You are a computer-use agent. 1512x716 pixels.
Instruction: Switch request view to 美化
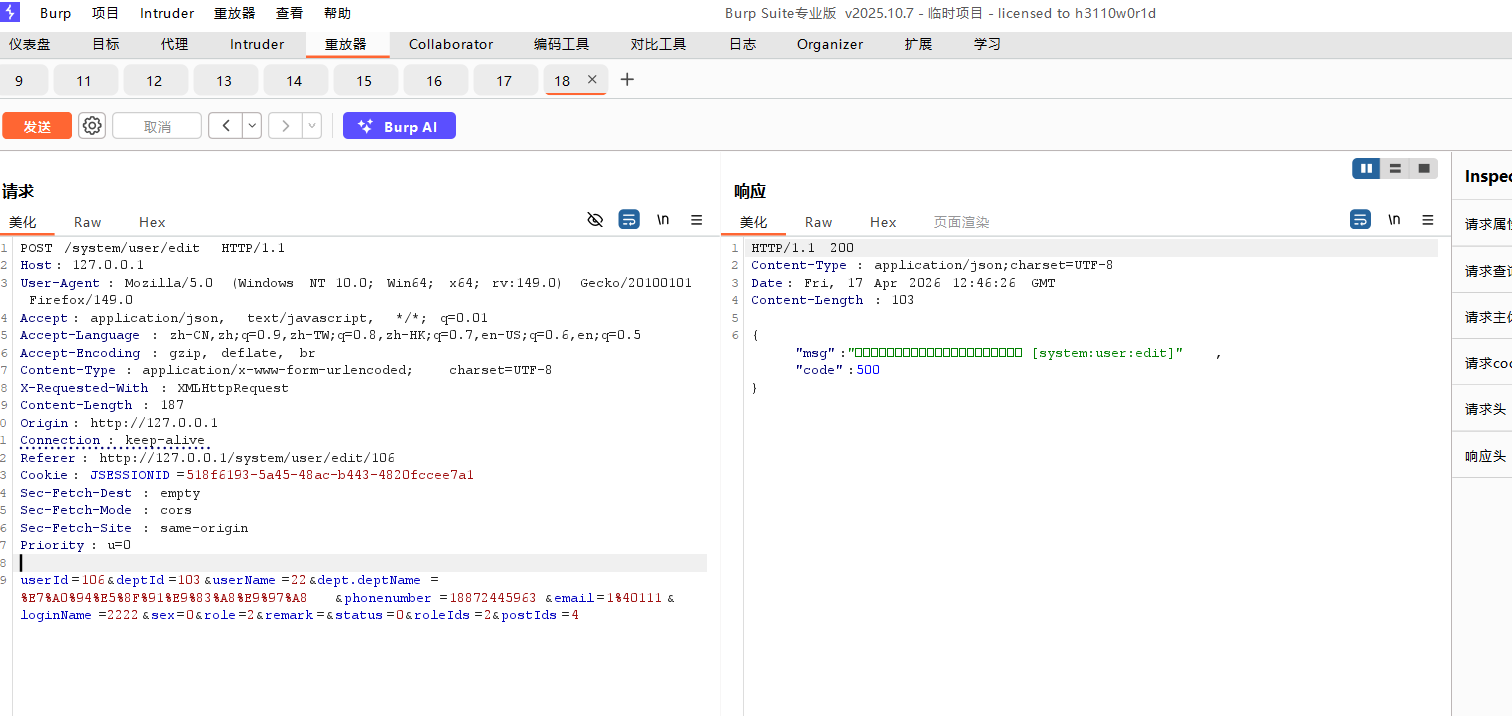23,222
